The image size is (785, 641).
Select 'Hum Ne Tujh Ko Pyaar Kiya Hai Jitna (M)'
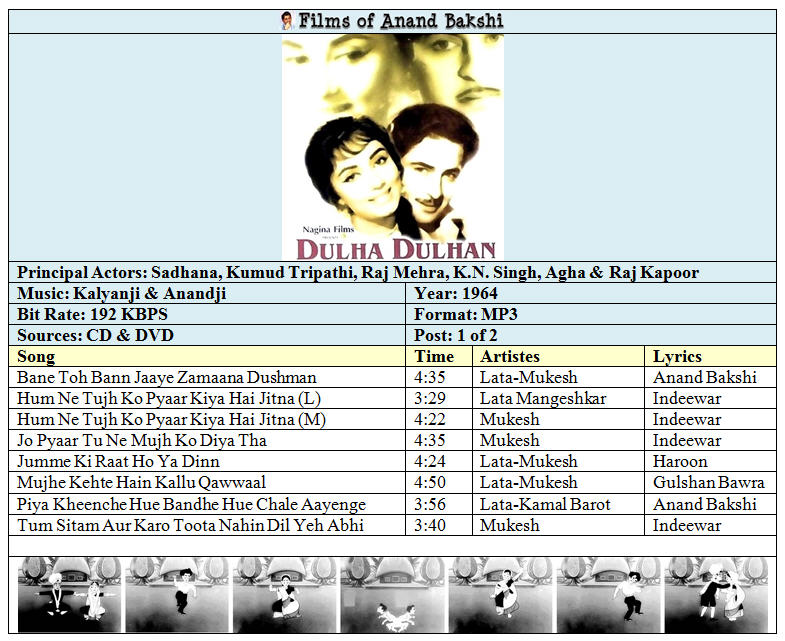point(171,420)
